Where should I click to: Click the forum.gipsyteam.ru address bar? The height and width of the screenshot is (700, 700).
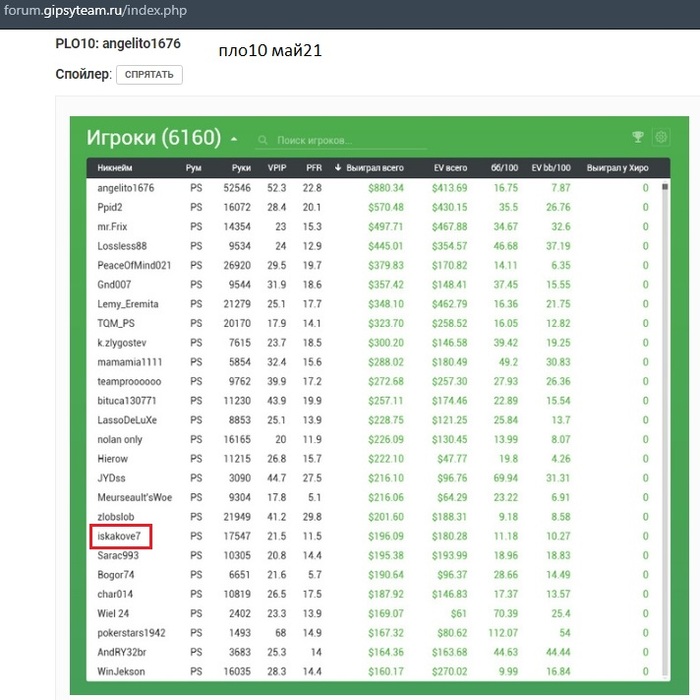[96, 11]
